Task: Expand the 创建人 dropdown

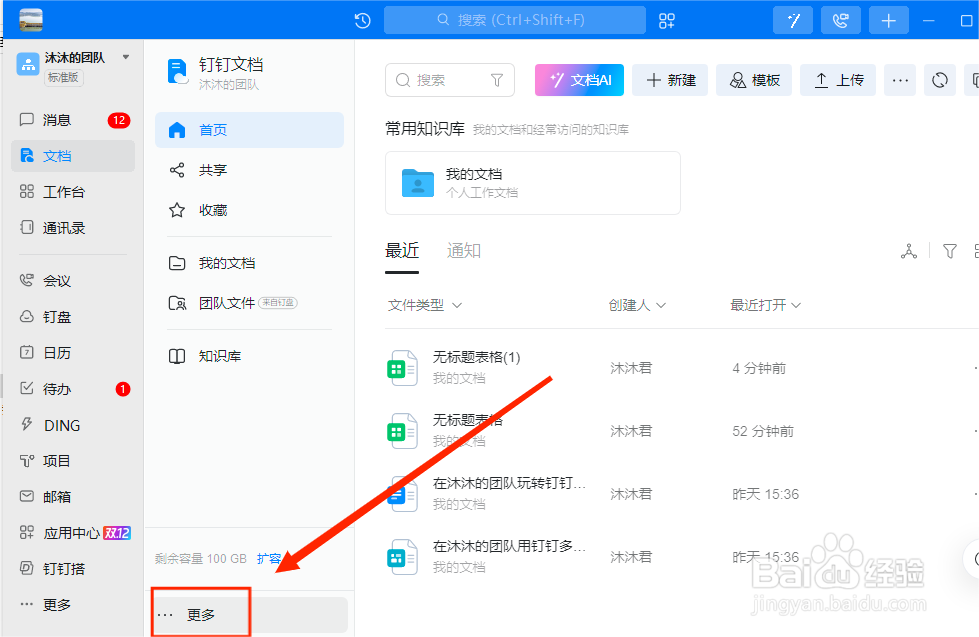Action: [637, 305]
